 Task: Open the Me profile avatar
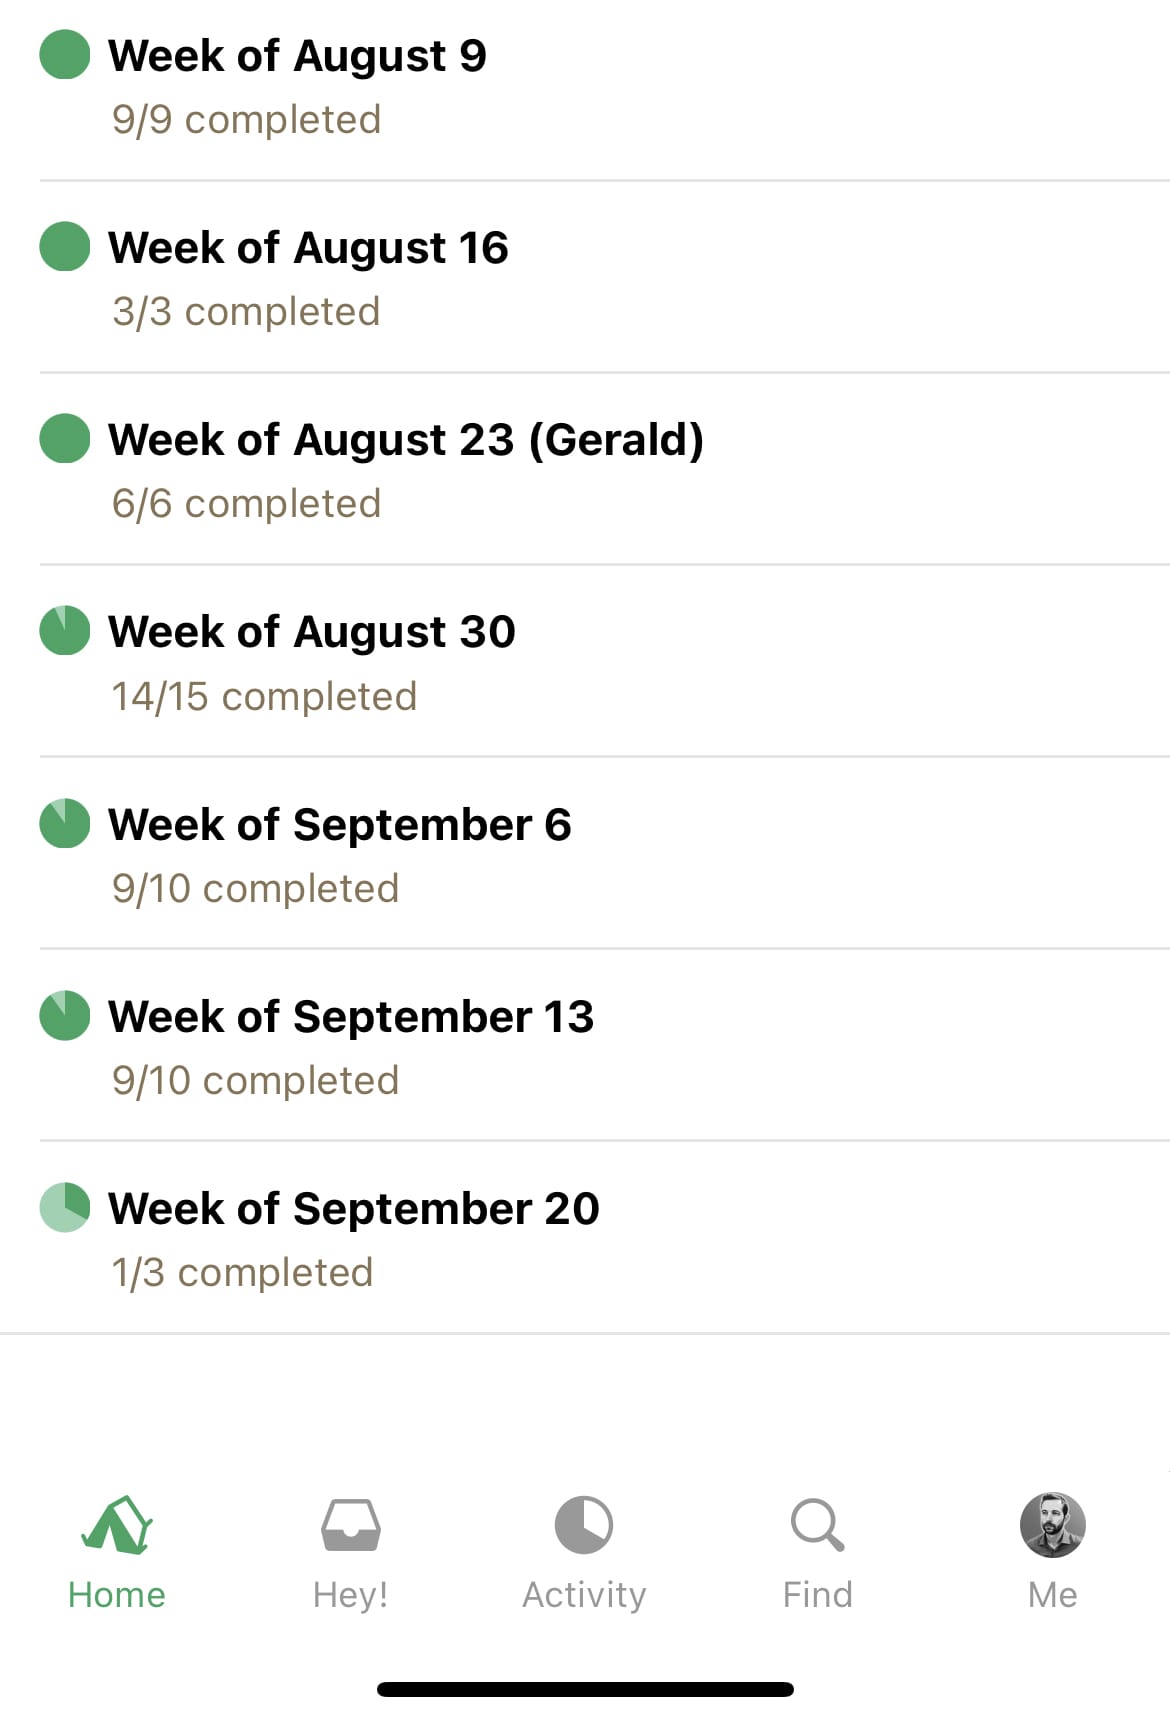point(1053,1525)
